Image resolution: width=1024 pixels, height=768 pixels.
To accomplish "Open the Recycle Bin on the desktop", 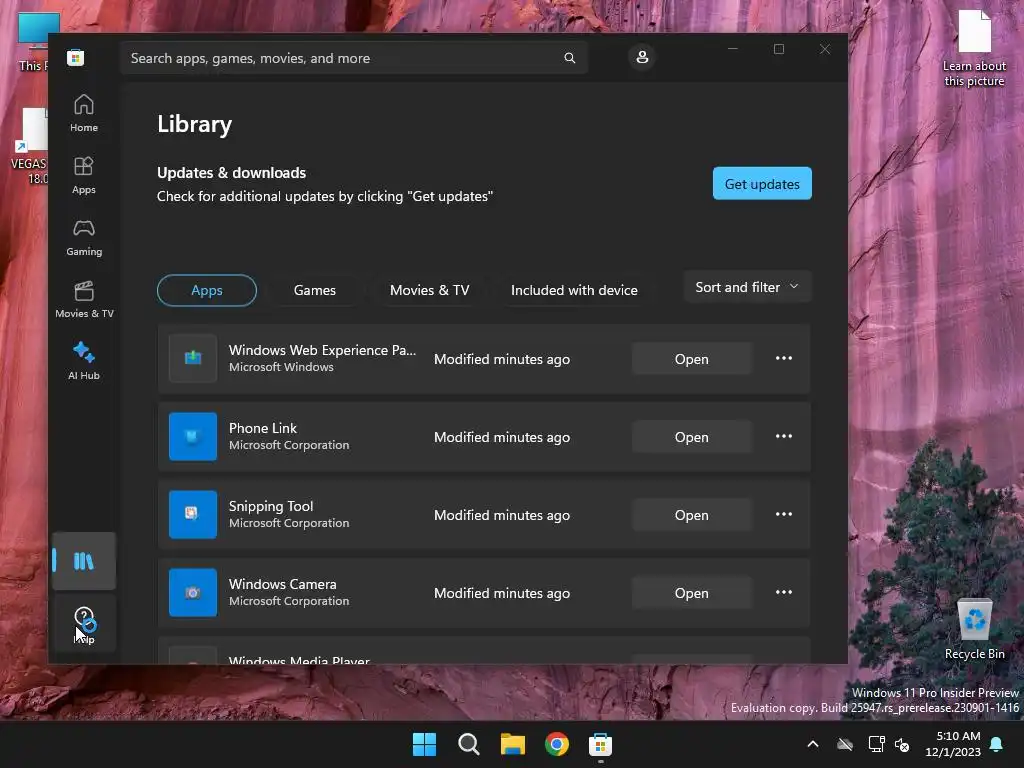I will point(974,628).
